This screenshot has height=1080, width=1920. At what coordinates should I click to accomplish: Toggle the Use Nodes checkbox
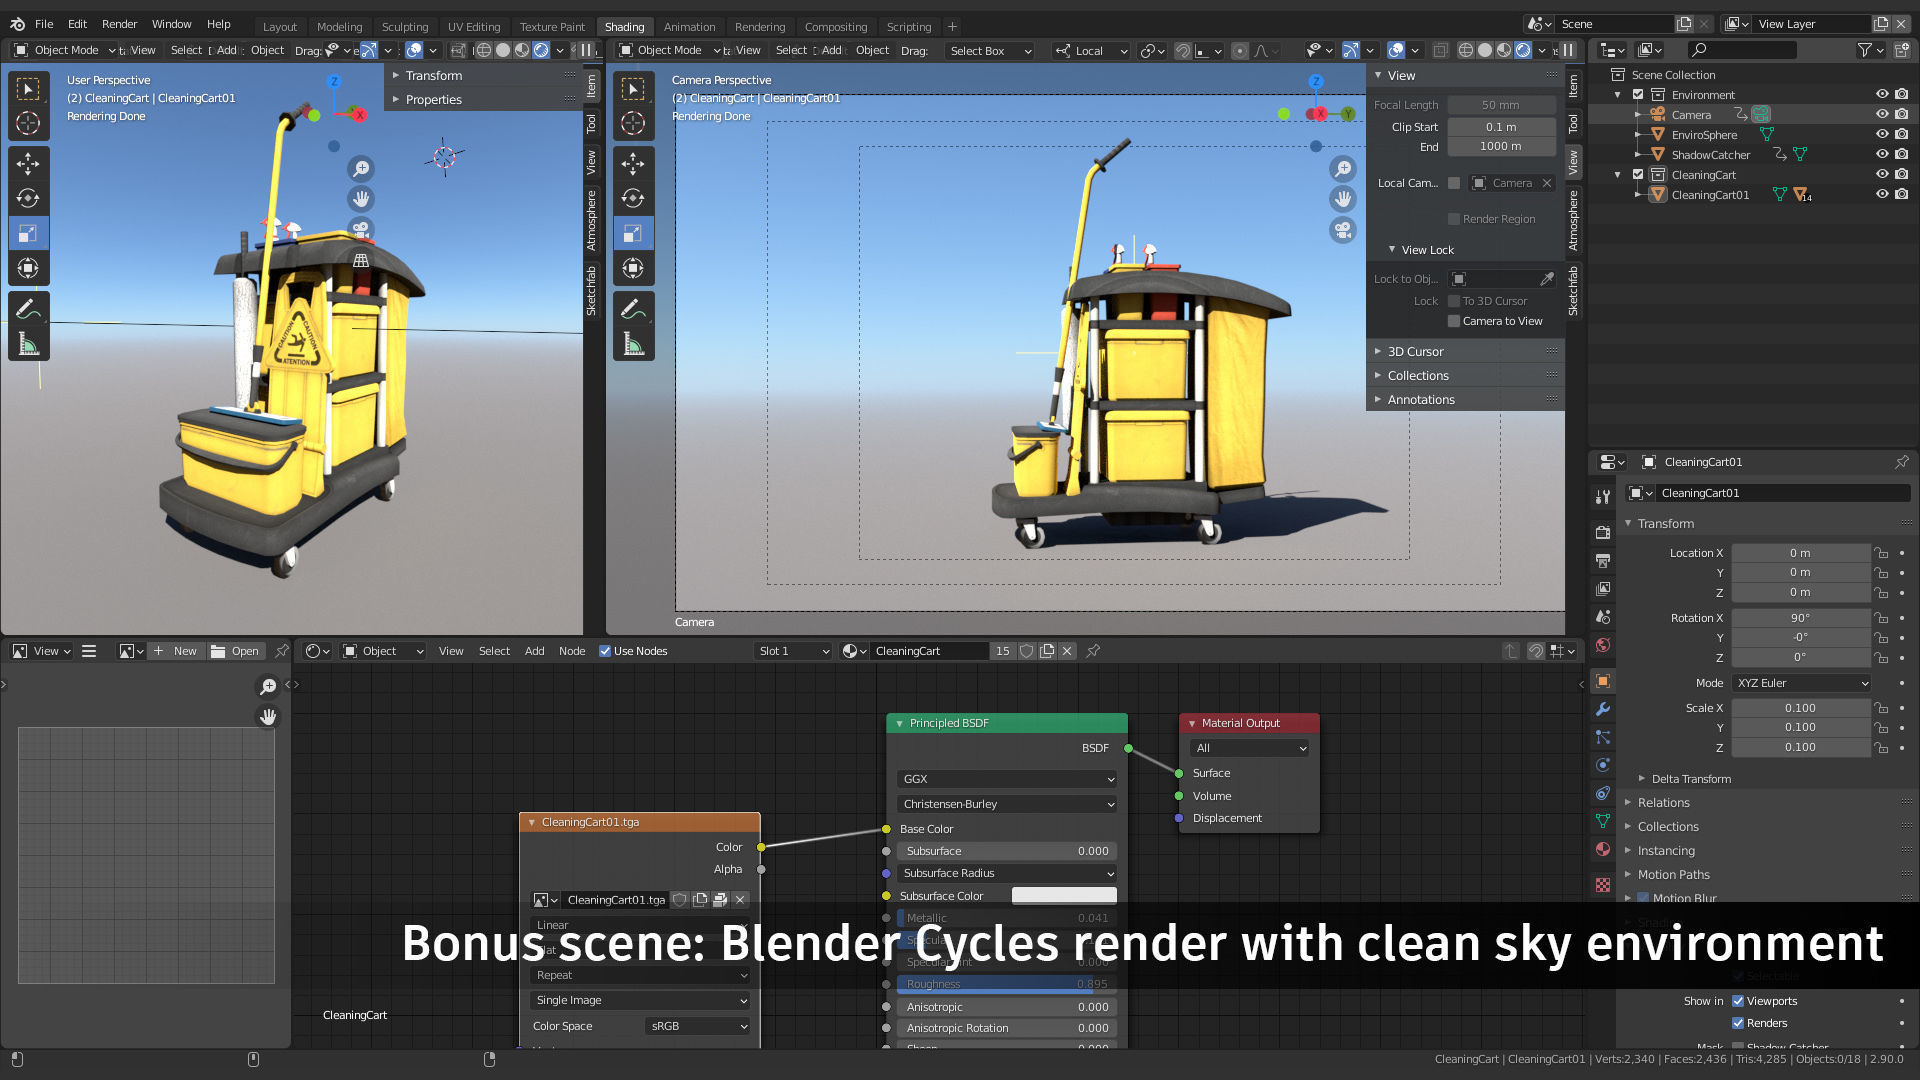(x=605, y=651)
